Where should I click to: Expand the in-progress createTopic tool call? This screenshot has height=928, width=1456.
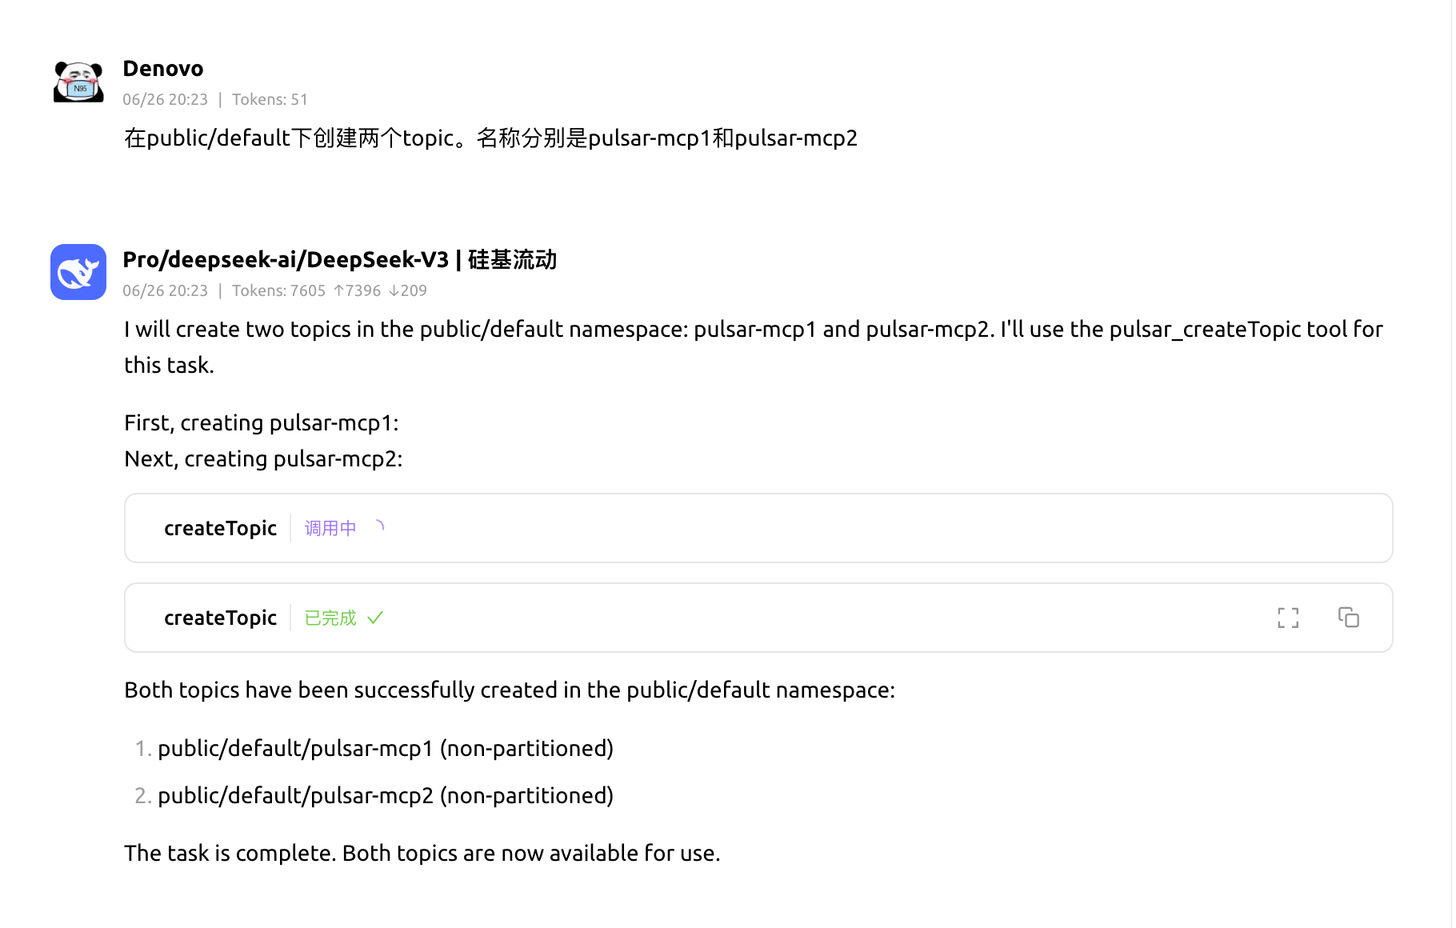click(x=758, y=528)
